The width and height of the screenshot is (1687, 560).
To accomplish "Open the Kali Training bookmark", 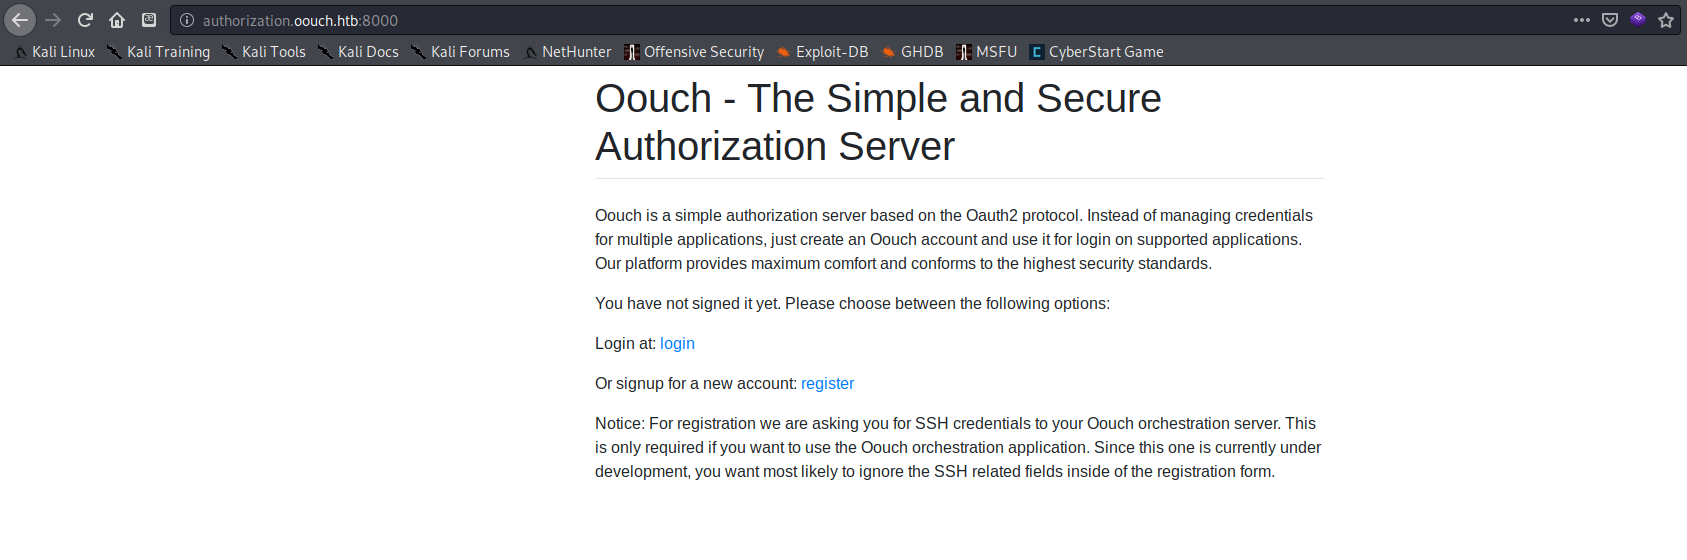I will (x=159, y=52).
